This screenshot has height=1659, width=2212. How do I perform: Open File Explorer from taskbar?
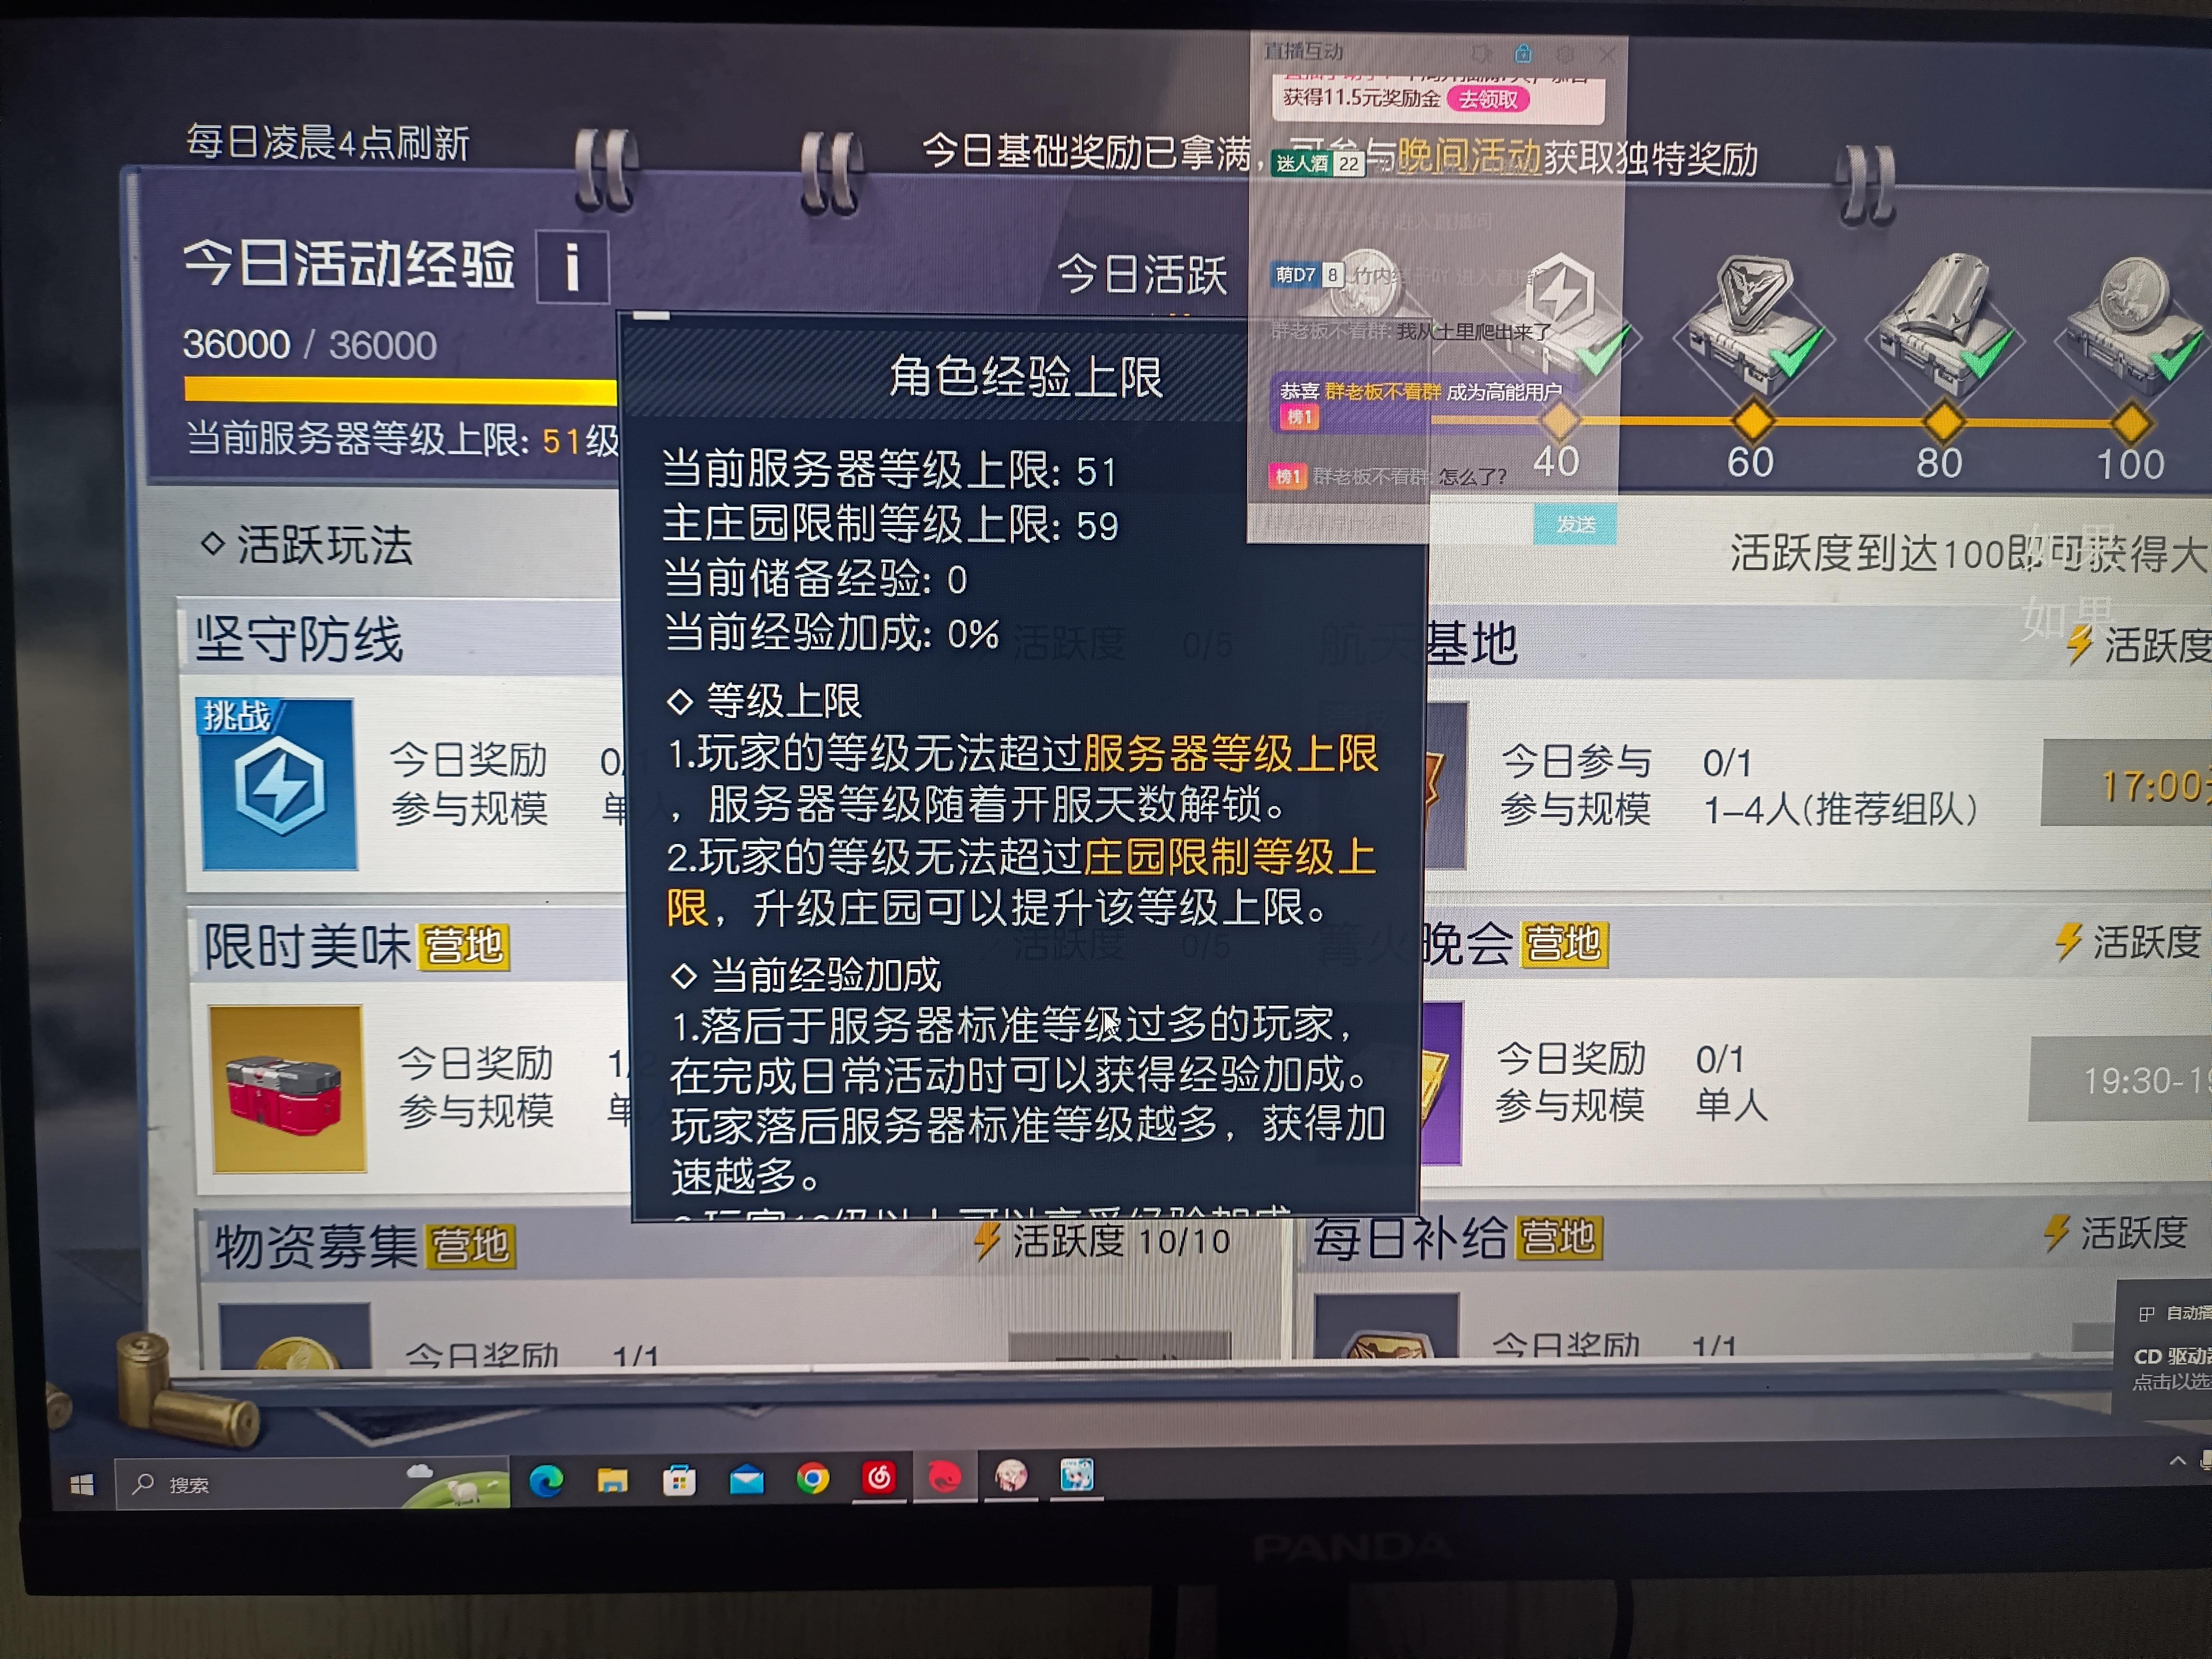coord(613,1480)
